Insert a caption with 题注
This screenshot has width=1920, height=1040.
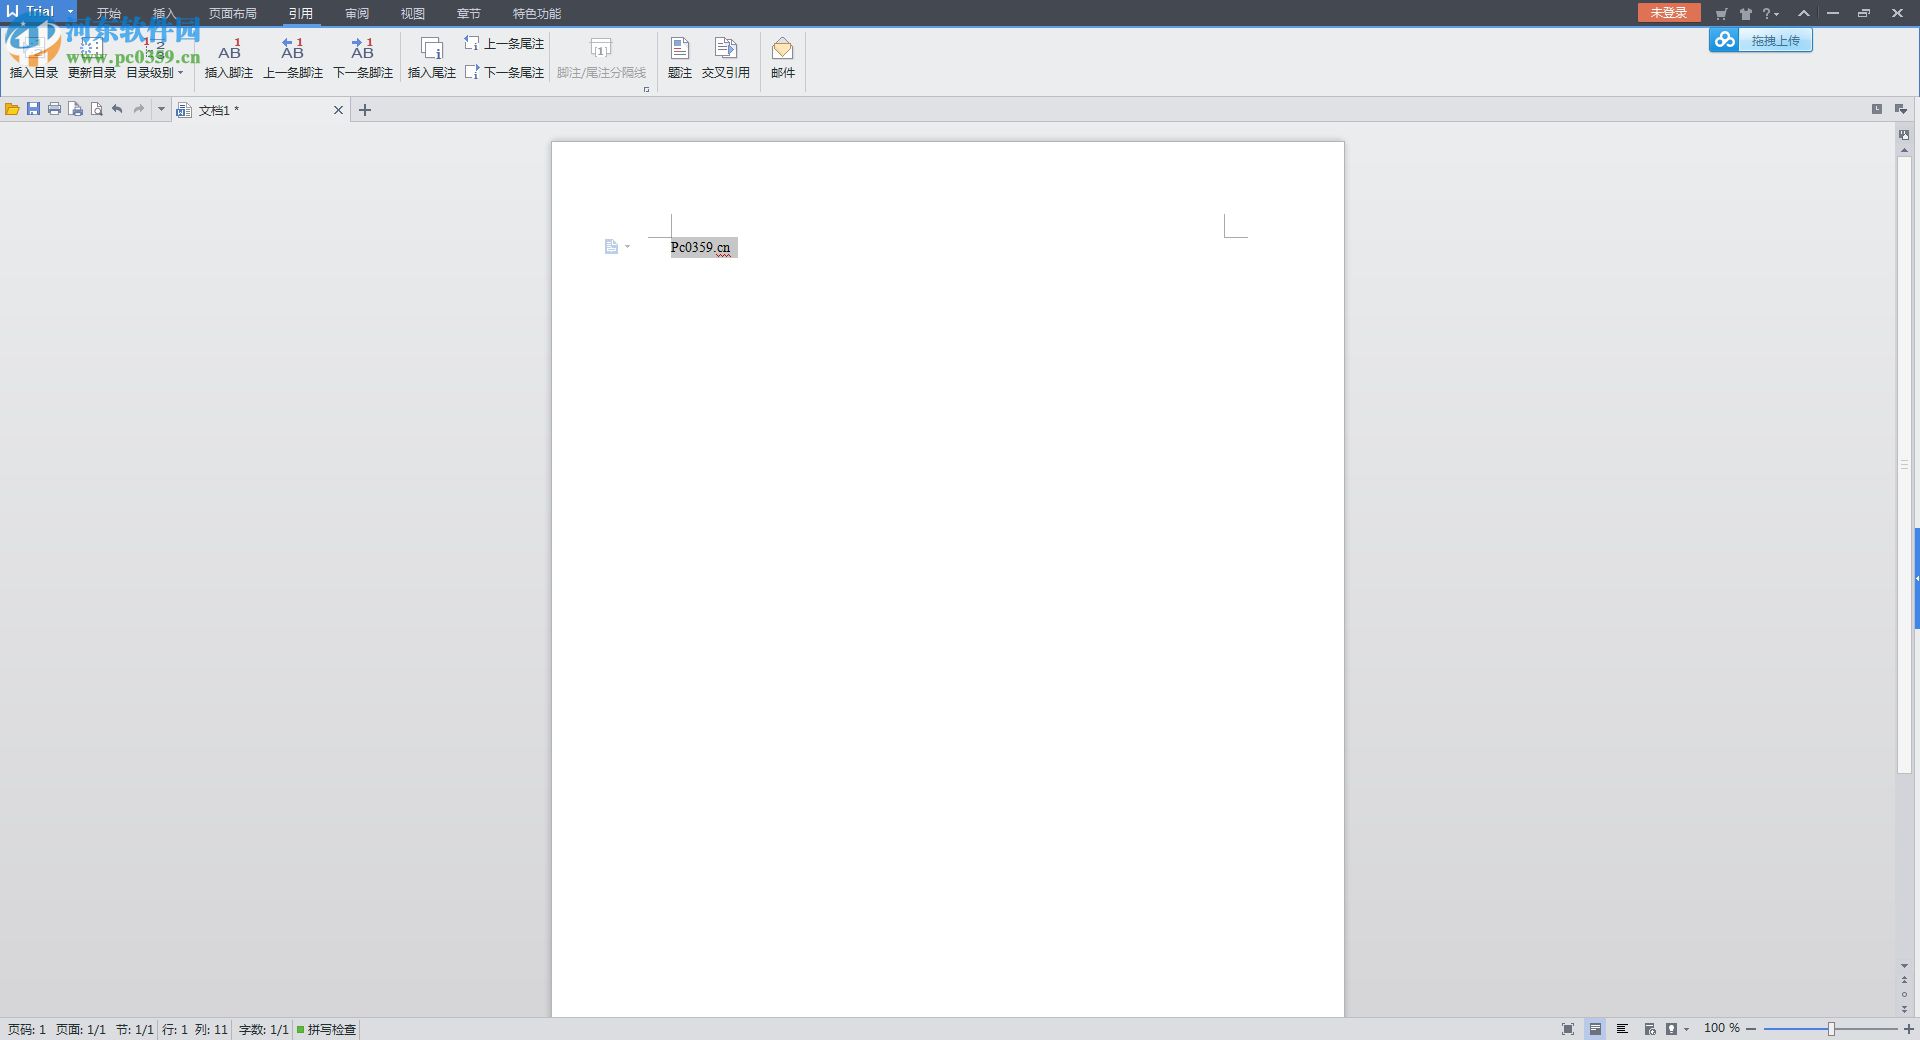[x=680, y=58]
